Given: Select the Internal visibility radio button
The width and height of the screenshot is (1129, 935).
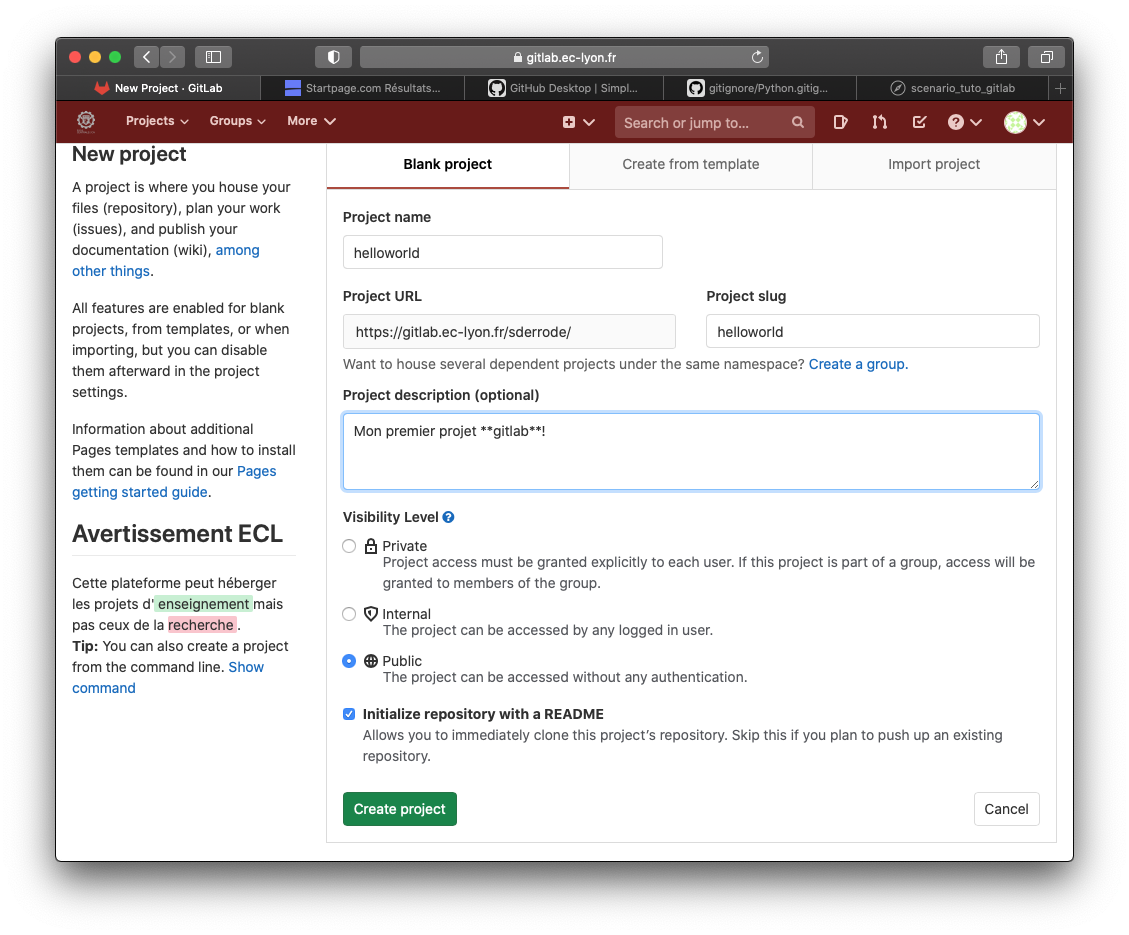Looking at the screenshot, I should pos(349,614).
